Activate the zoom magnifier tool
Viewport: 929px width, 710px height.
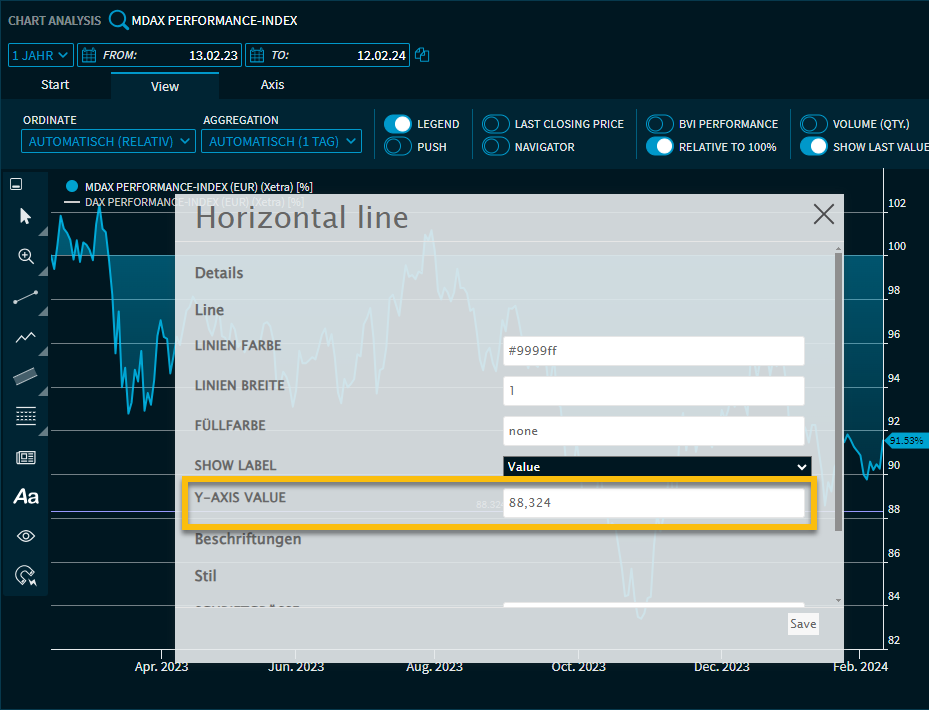pyautogui.click(x=26, y=256)
